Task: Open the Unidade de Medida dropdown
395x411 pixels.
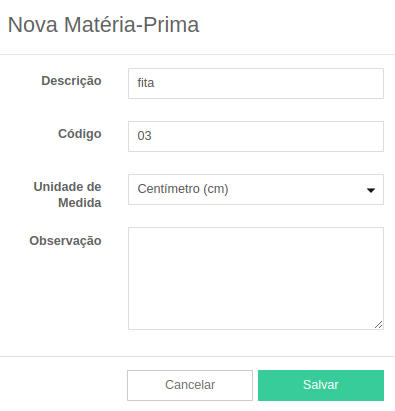Action: [256, 189]
